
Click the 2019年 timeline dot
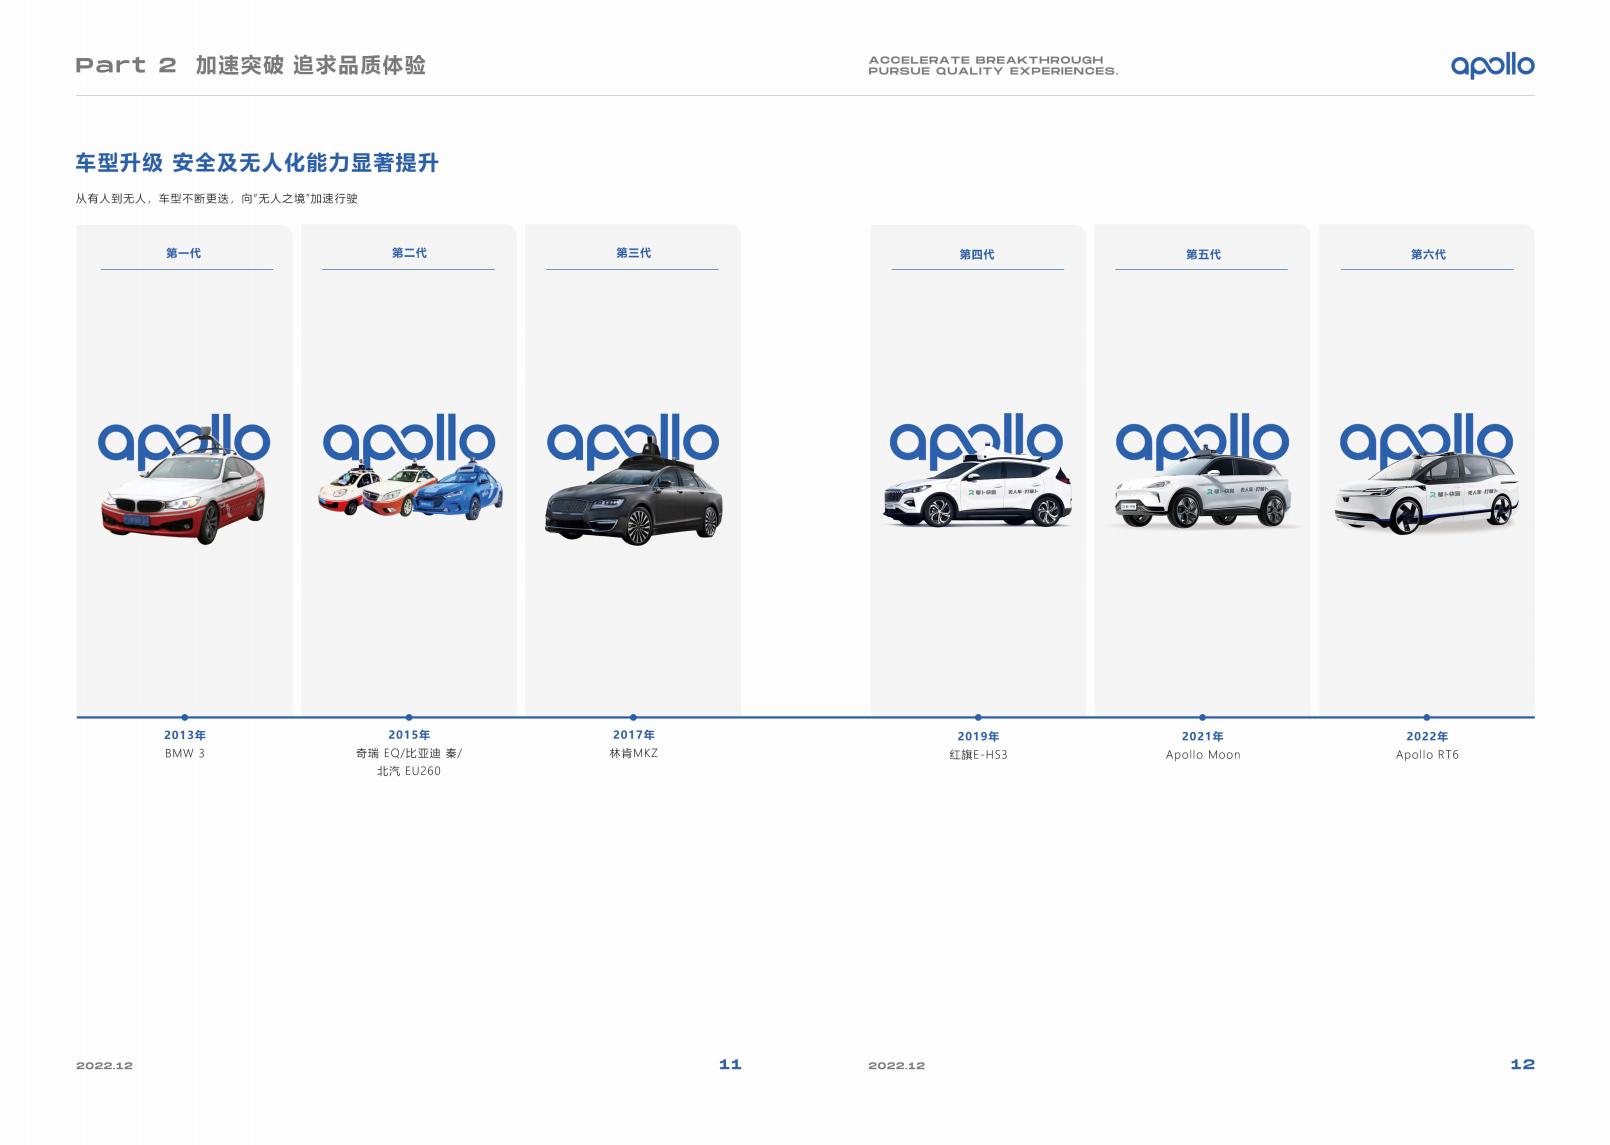coord(978,717)
